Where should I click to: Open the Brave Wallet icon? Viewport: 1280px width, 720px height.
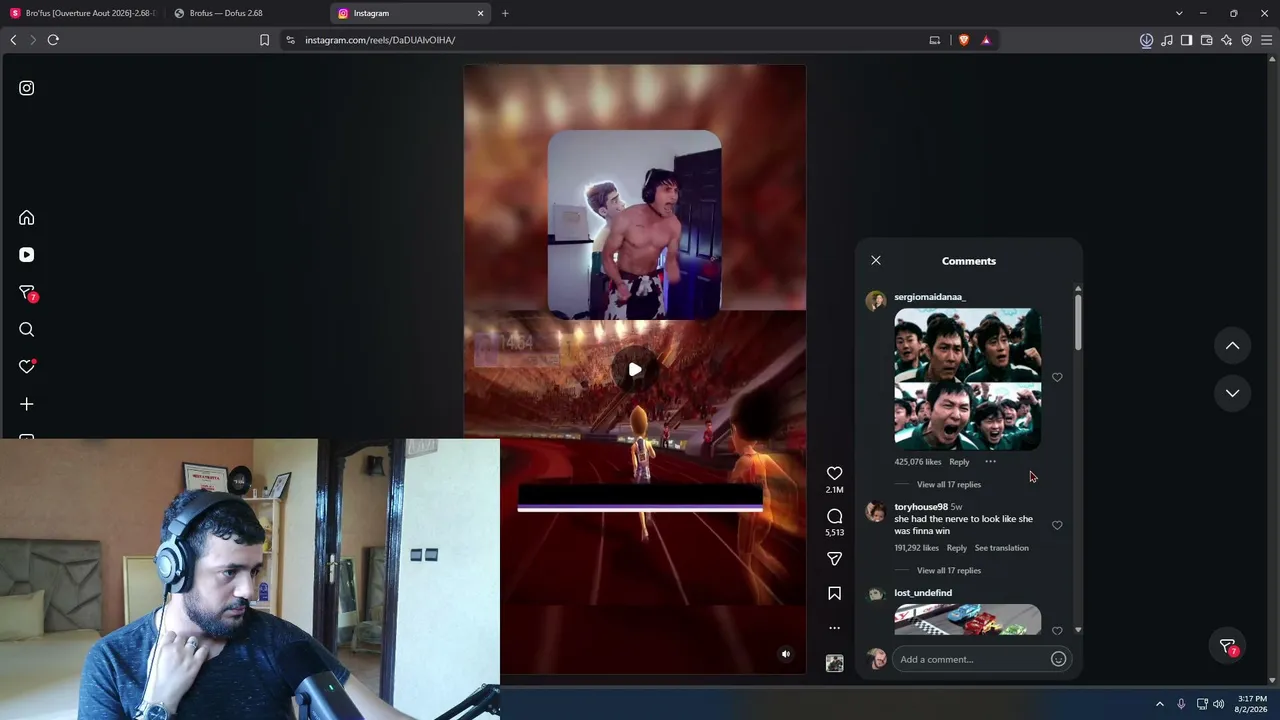click(1206, 40)
